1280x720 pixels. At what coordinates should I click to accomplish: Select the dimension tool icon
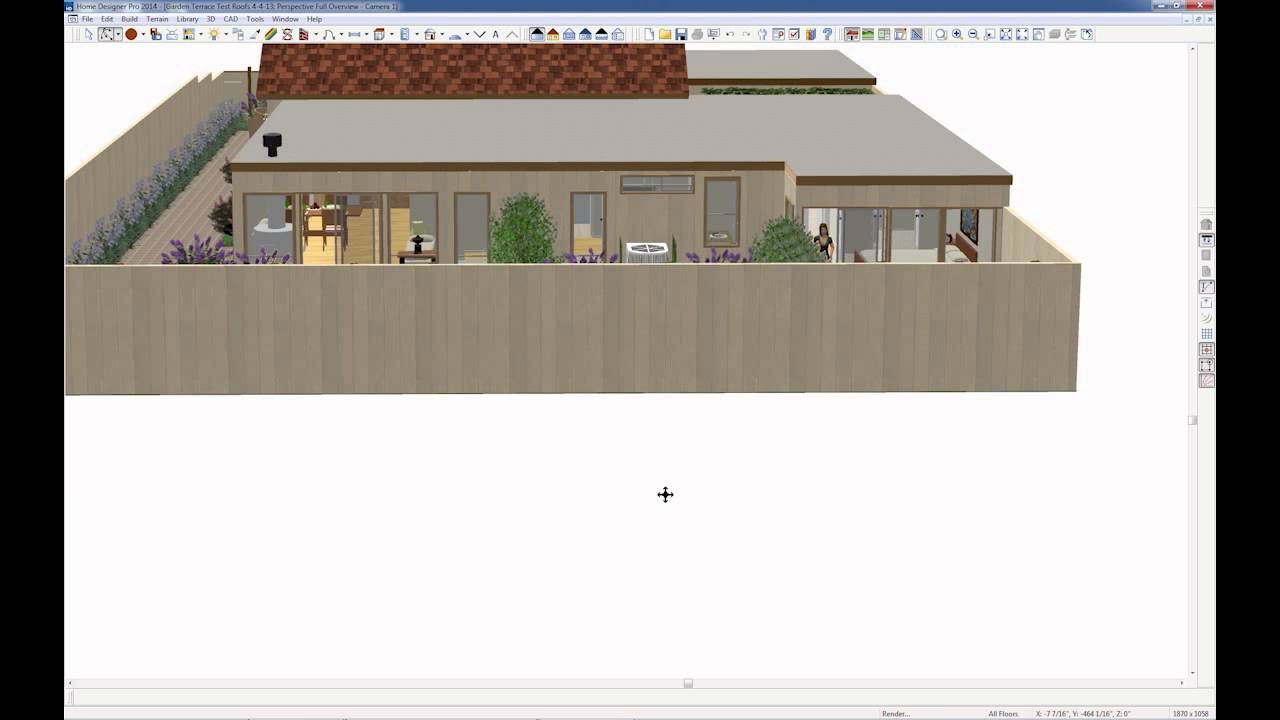click(x=354, y=34)
